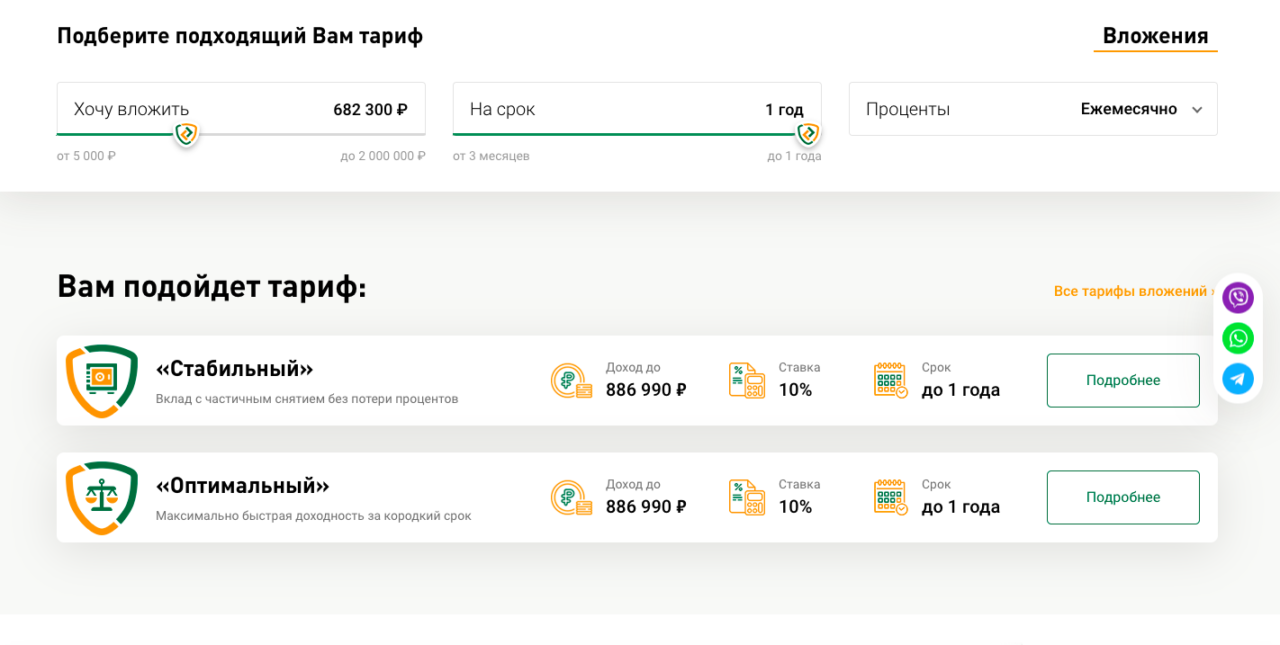Click the Хочу вложить amount slider handle
Image resolution: width=1280 pixels, height=645 pixels.
[x=186, y=134]
